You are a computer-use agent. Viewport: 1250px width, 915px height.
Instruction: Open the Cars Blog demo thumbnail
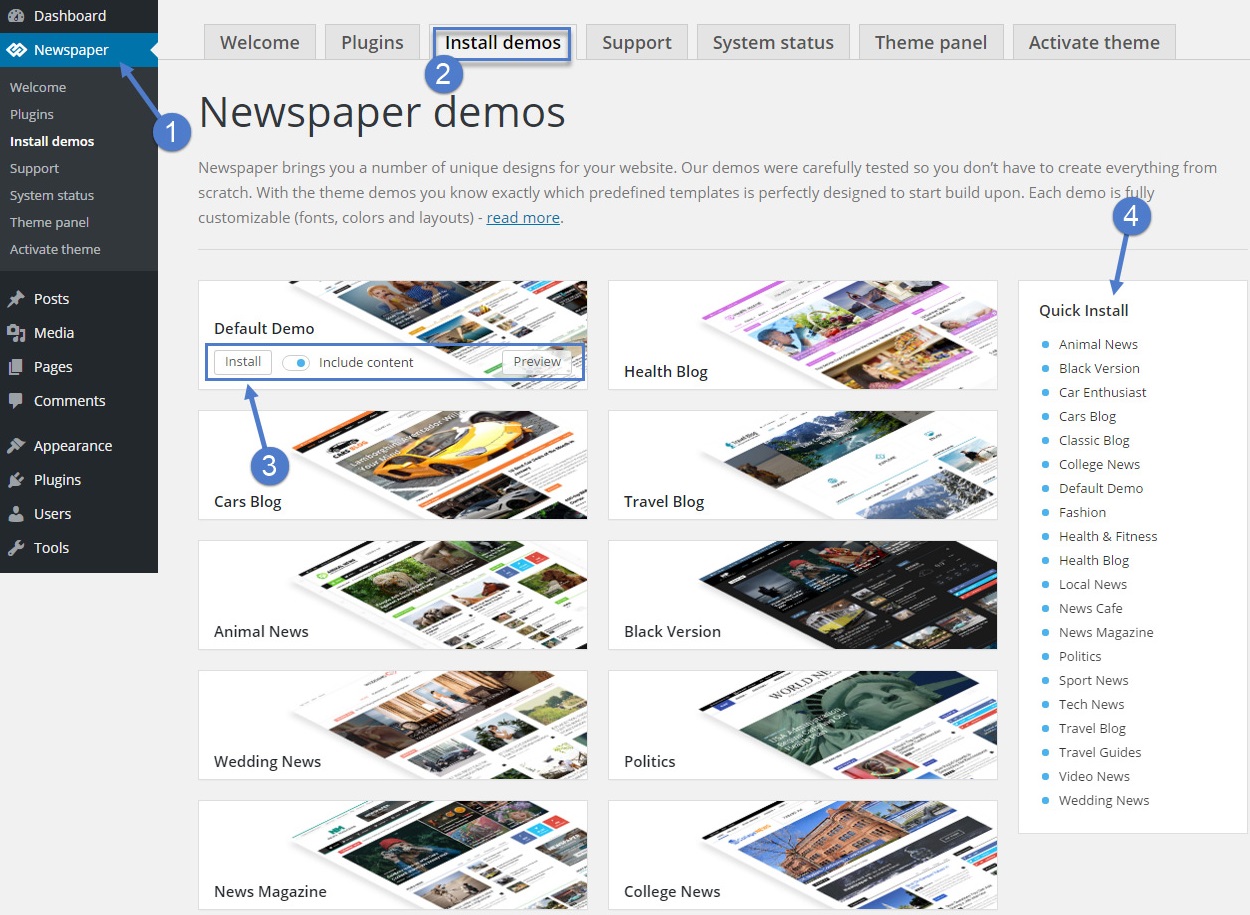point(393,465)
